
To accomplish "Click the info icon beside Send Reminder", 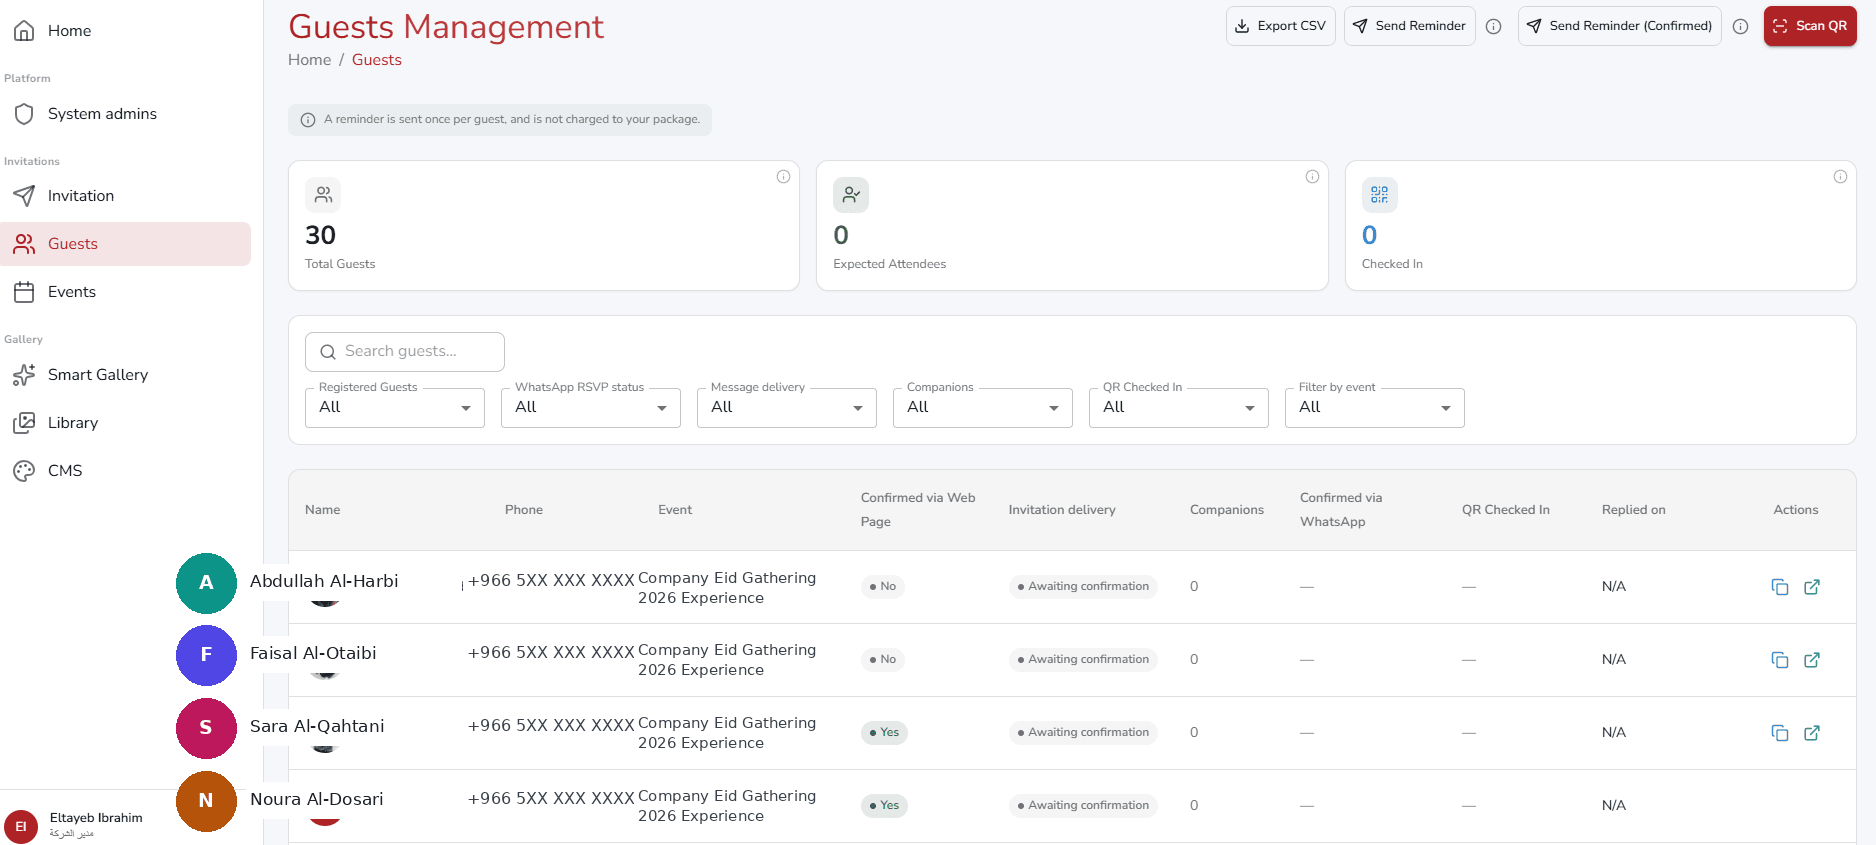I will (1493, 27).
